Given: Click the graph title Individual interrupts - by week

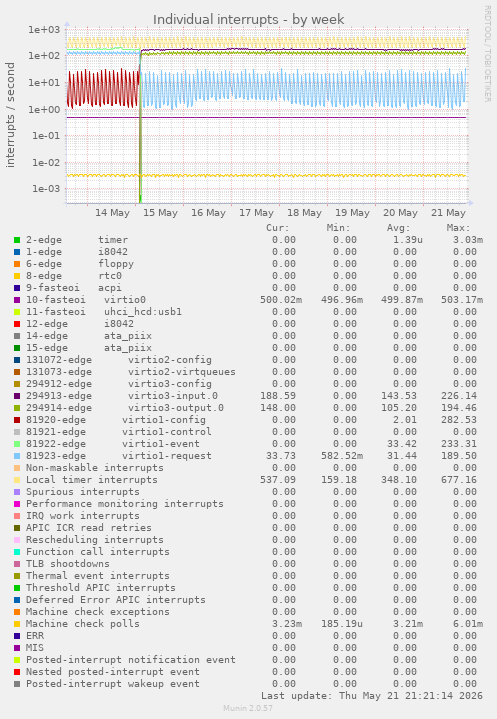Looking at the screenshot, I should click(x=248, y=20).
